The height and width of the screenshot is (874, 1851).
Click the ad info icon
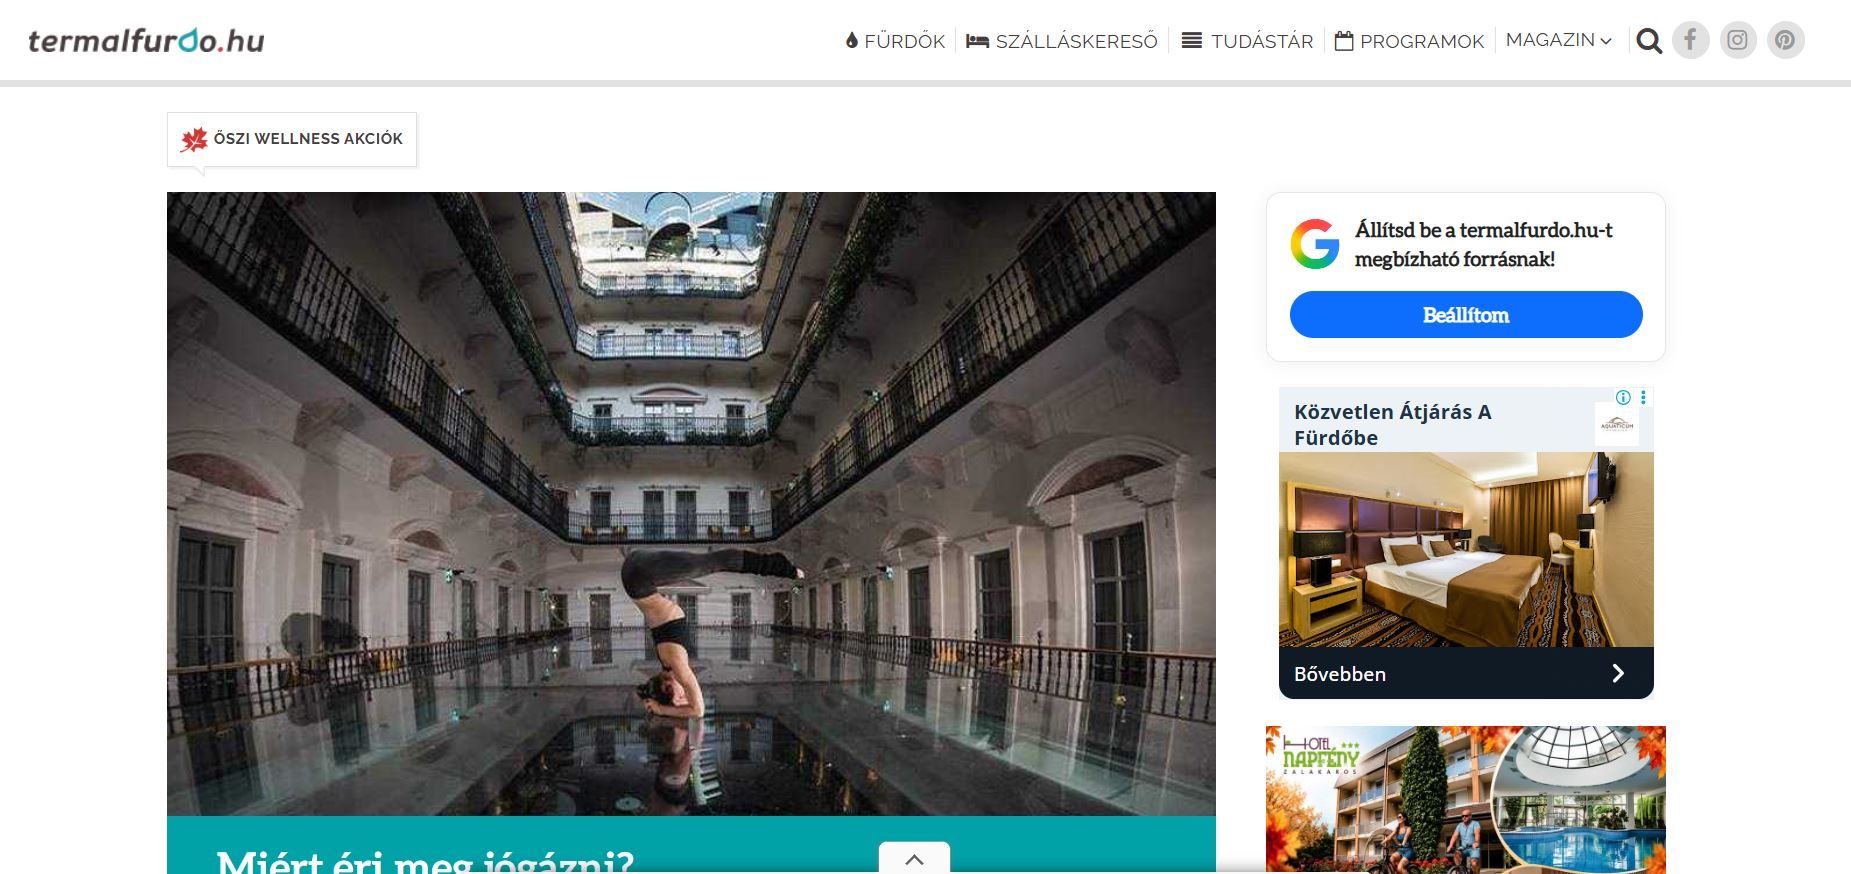click(x=1623, y=397)
